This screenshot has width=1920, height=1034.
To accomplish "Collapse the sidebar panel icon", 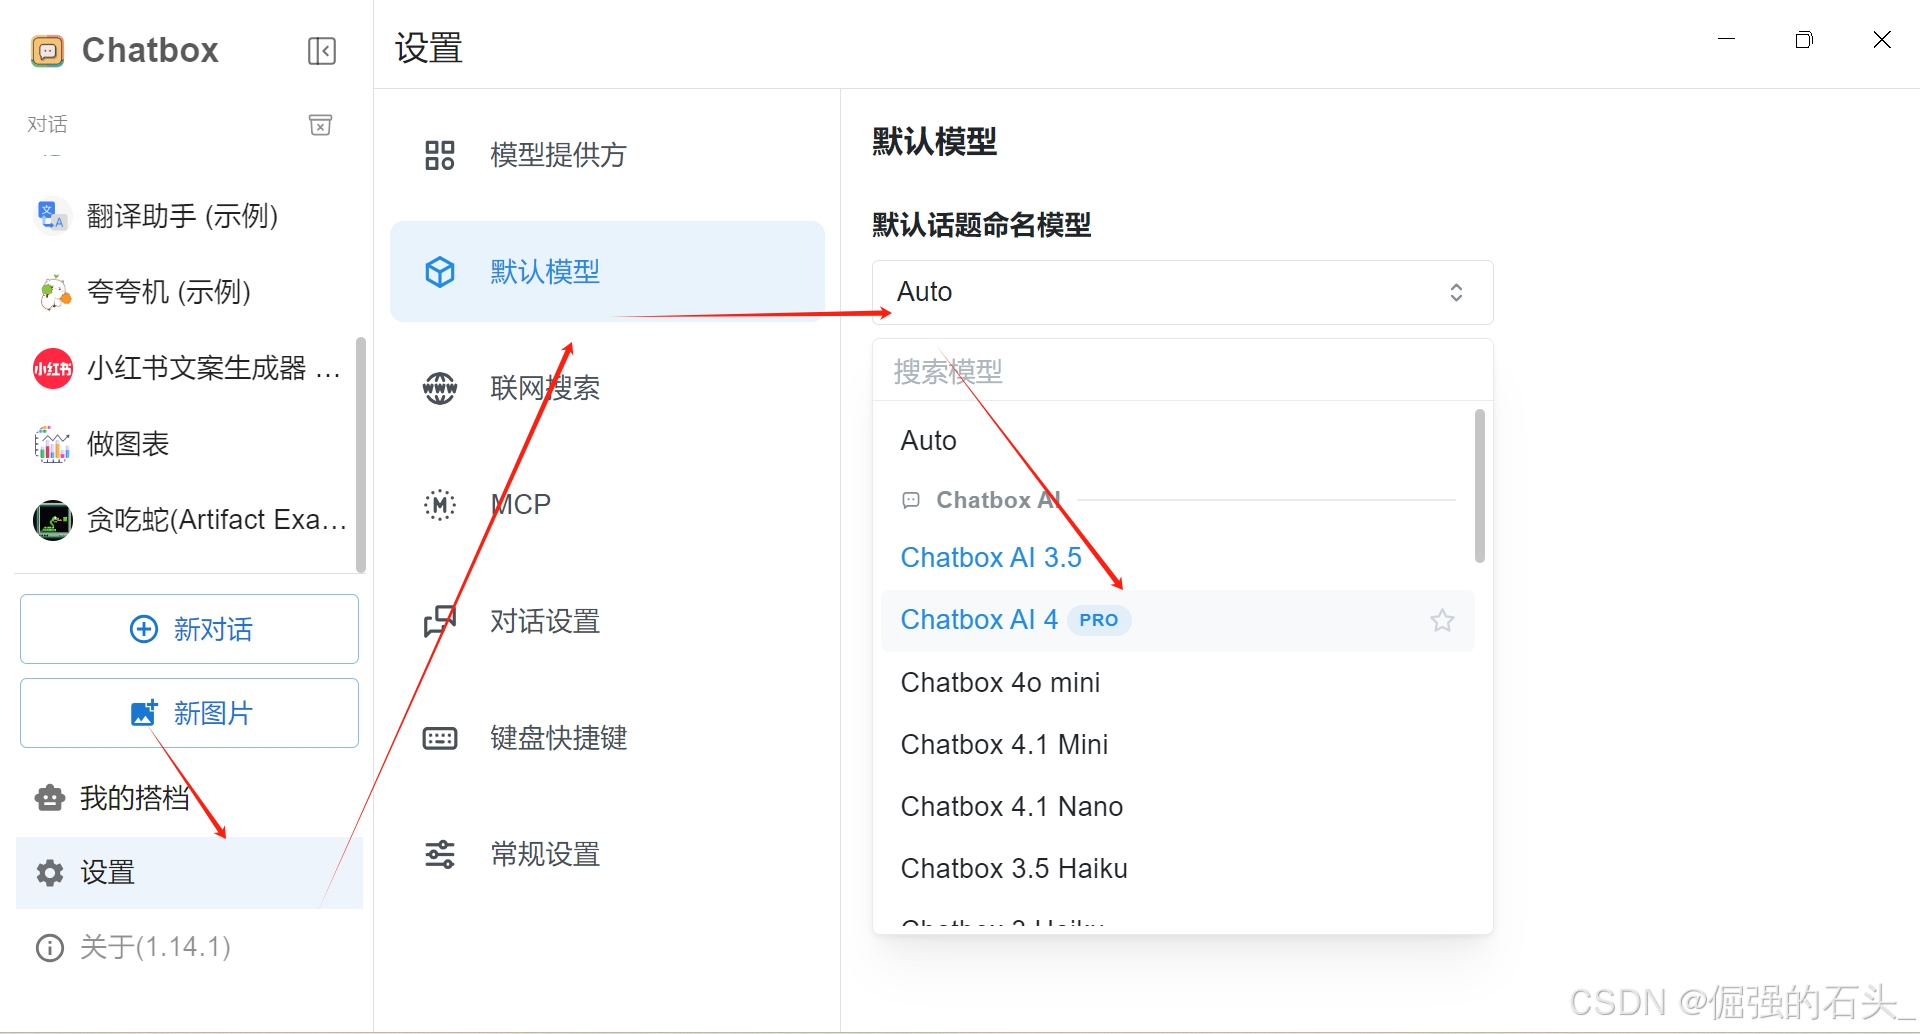I will [x=322, y=51].
